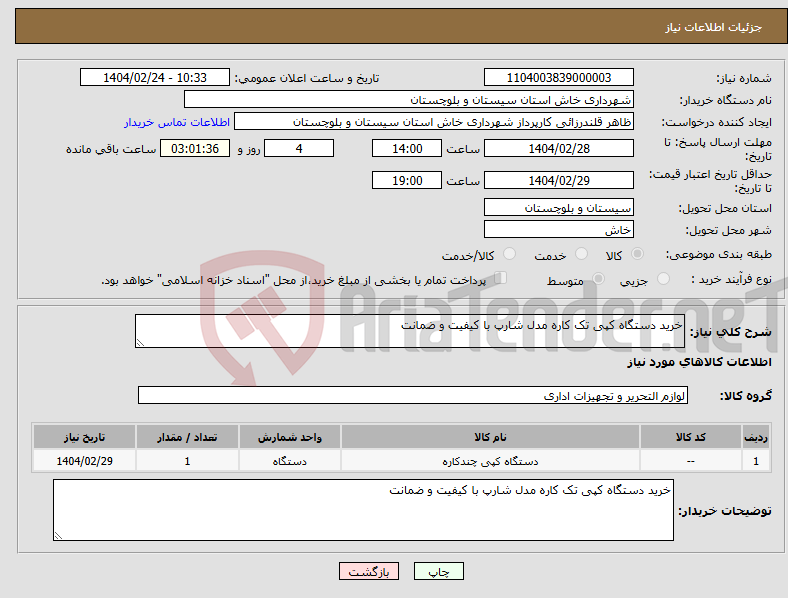Screen dimensions: 788x598
Task: Select the کالا/خدمت radio button
Action: [510, 254]
